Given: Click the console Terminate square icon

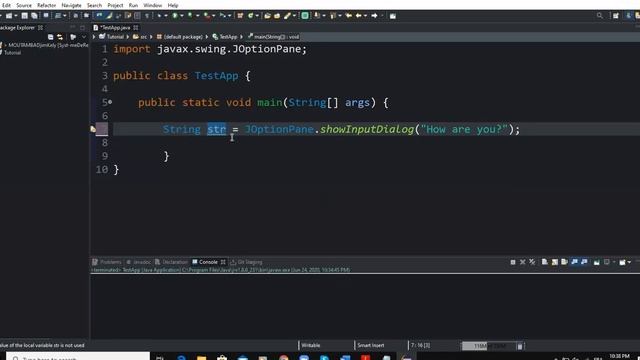Looking at the screenshot, I should (x=513, y=262).
